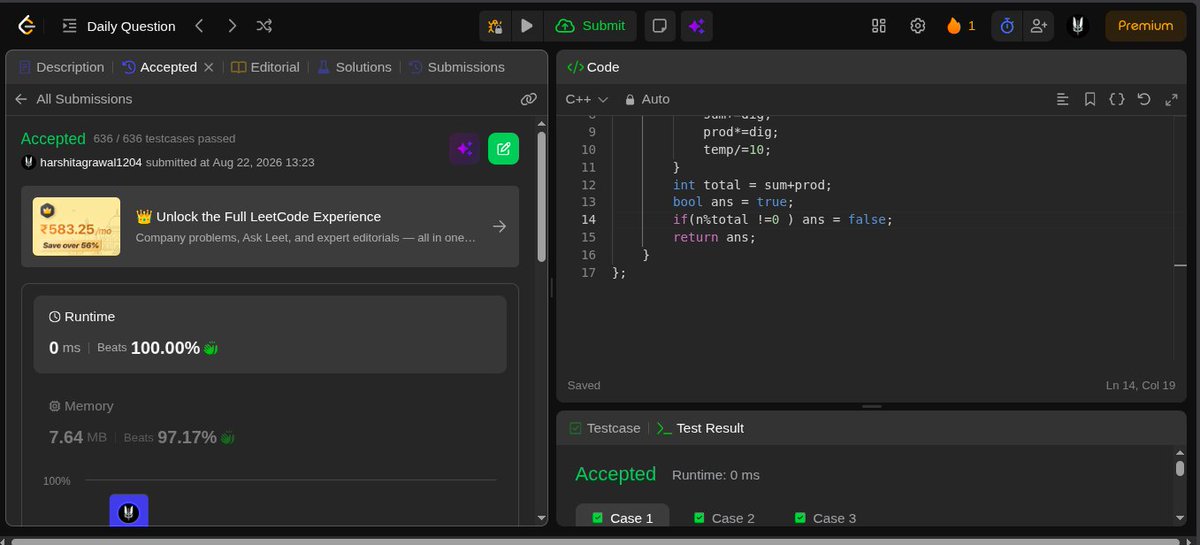Image resolution: width=1200 pixels, height=545 pixels.
Task: Select the Accepted tab
Action: click(159, 67)
